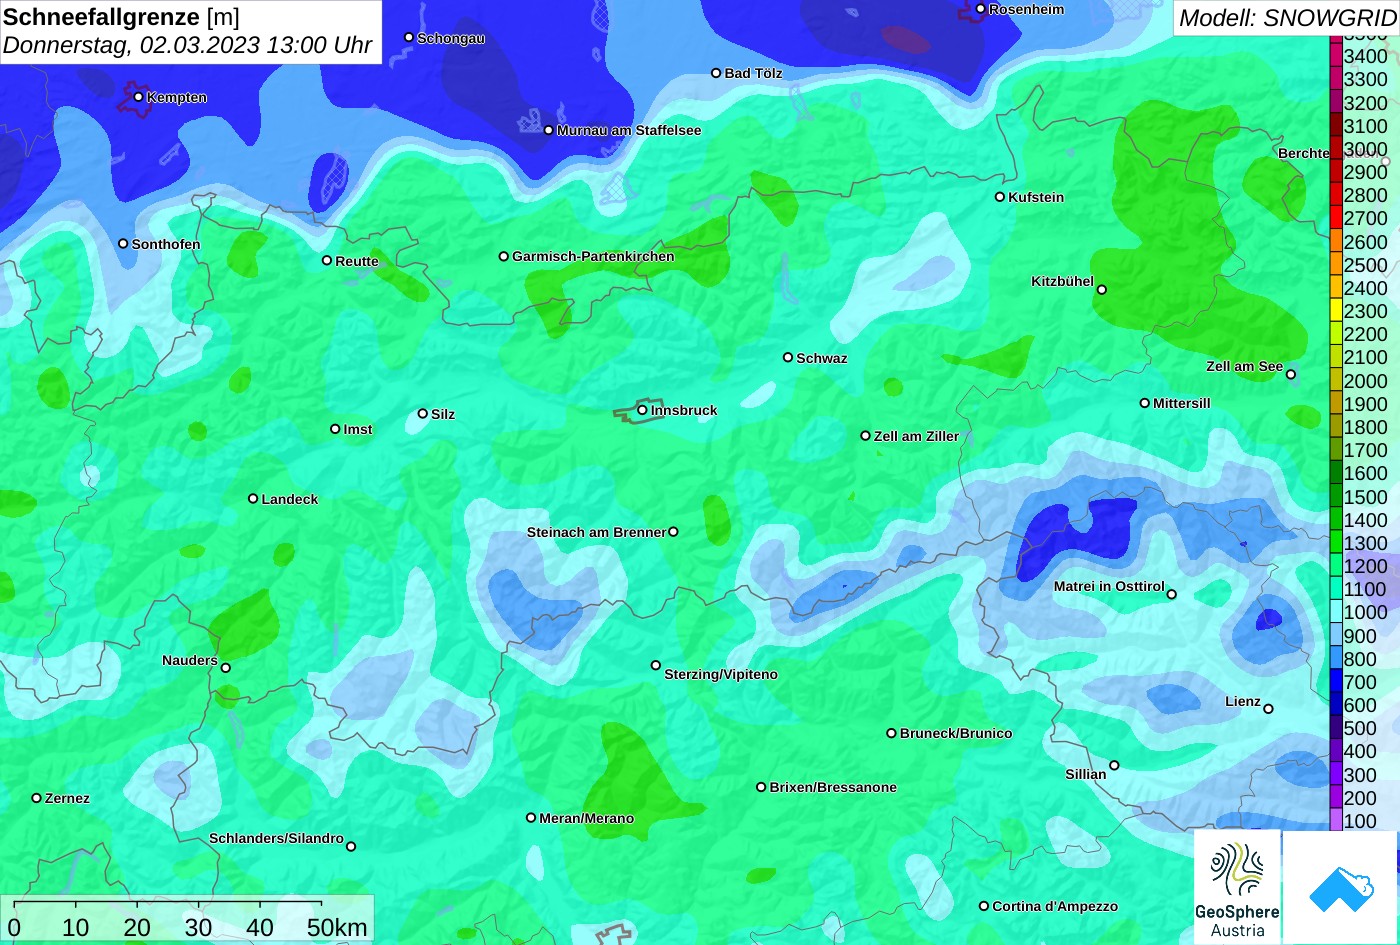Click the Zell am See marker dot
This screenshot has width=1400, height=945.
(x=1291, y=374)
